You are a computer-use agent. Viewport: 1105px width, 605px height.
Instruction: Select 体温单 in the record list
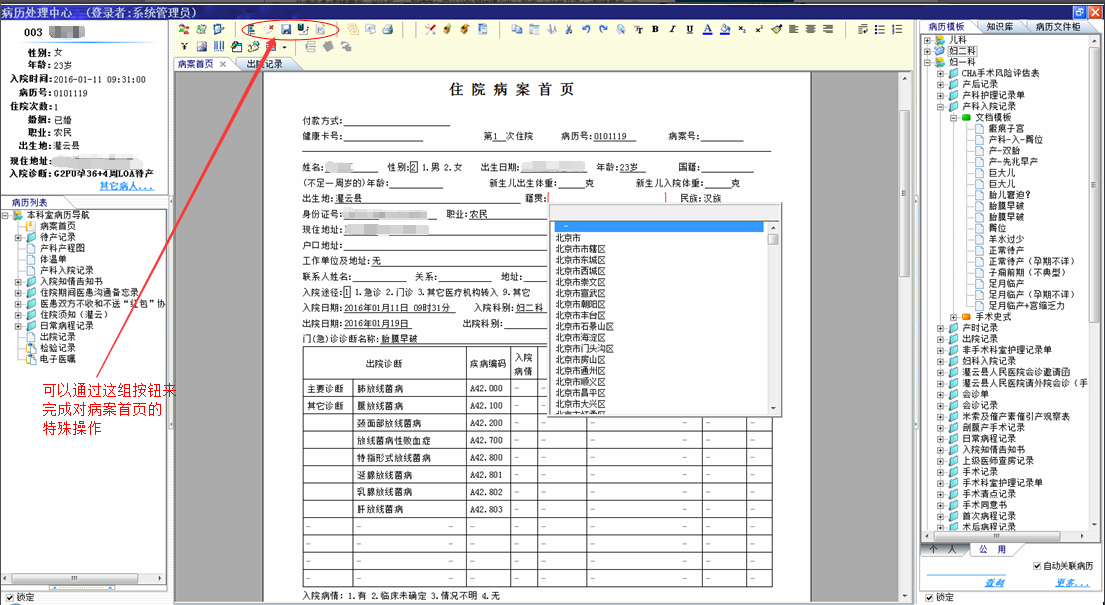tap(53, 259)
